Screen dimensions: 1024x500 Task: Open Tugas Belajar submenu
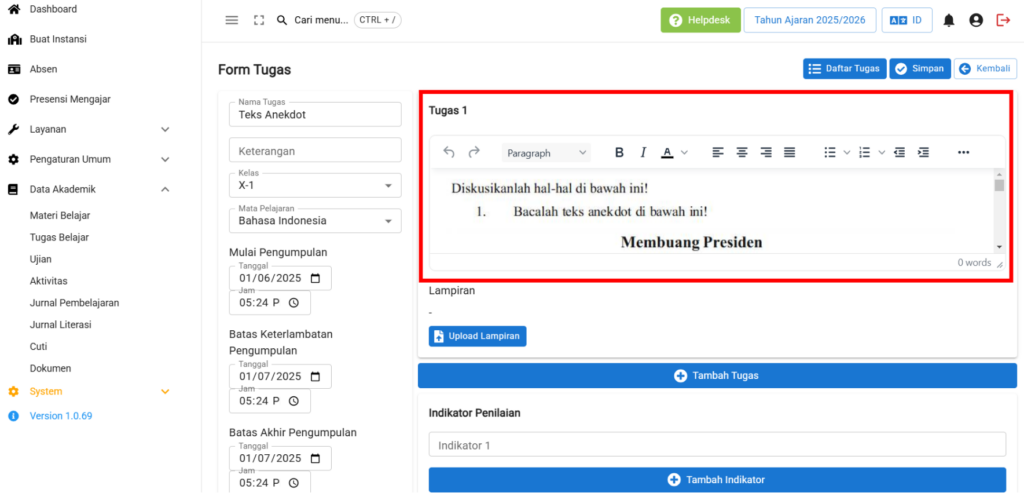[59, 237]
